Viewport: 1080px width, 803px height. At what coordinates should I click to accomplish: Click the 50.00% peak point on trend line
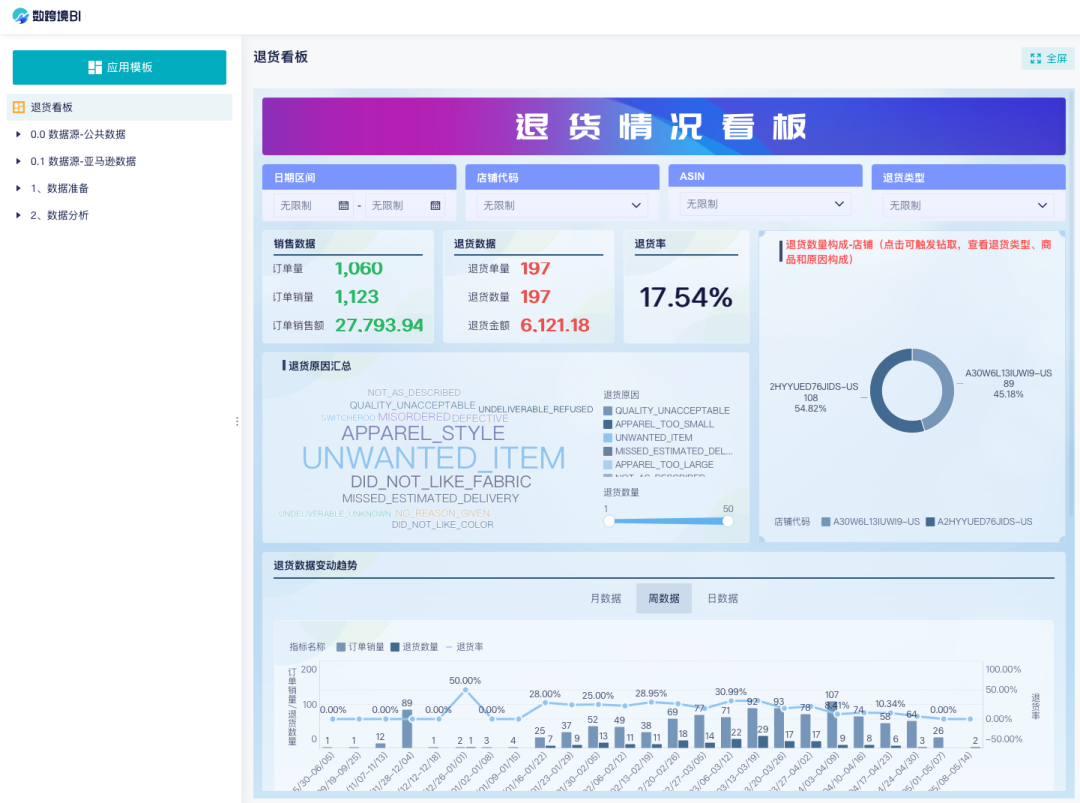tap(466, 689)
